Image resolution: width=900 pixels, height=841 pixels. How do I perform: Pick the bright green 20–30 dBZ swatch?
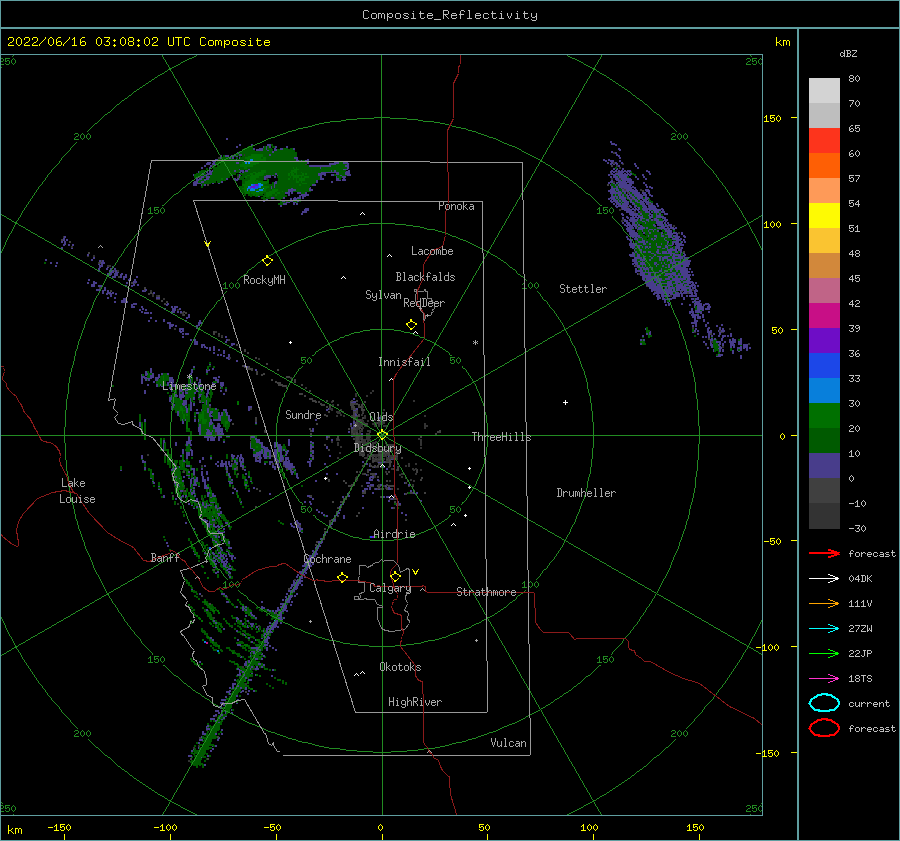pos(824,416)
